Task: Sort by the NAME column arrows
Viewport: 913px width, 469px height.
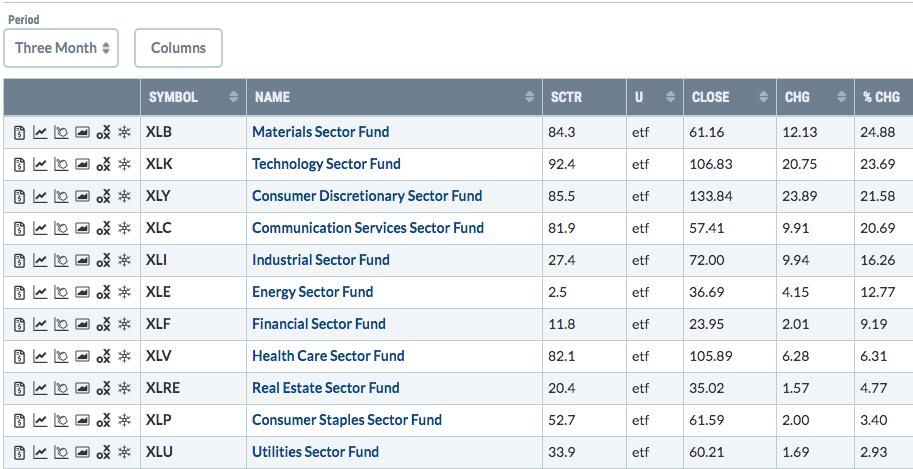Action: coord(529,97)
